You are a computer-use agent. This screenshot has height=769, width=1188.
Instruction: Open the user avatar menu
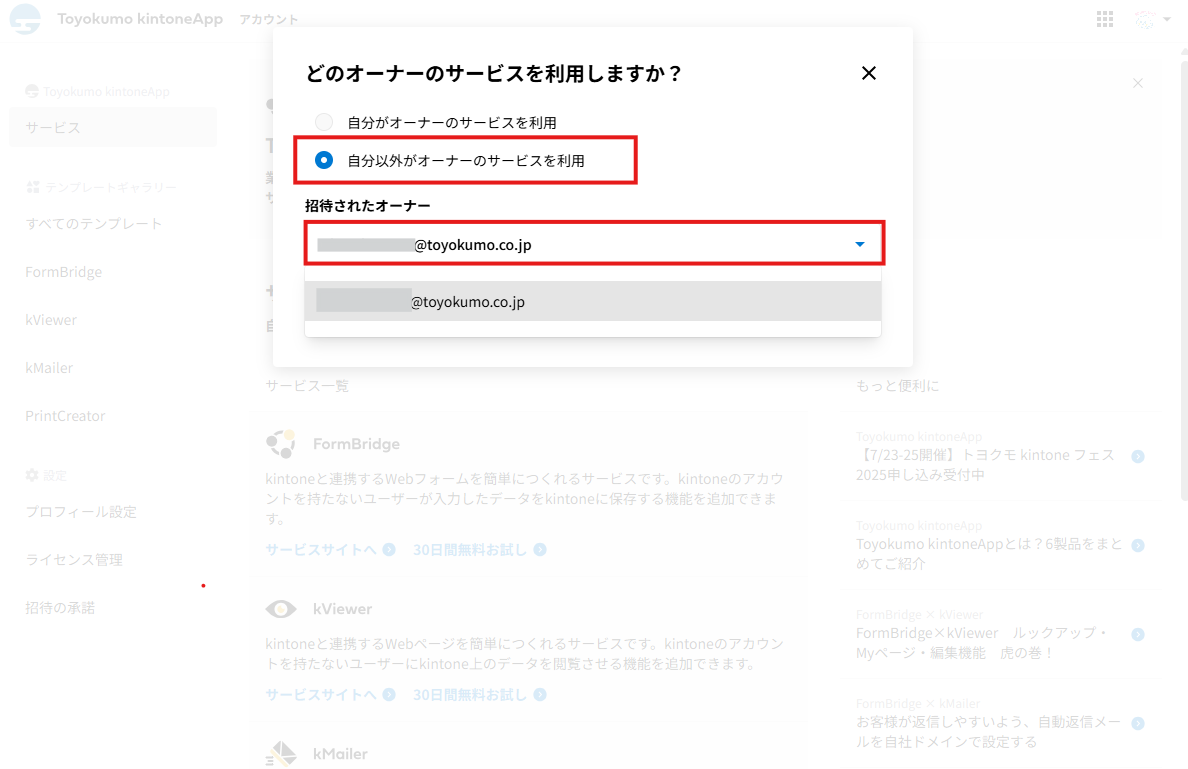point(1144,20)
